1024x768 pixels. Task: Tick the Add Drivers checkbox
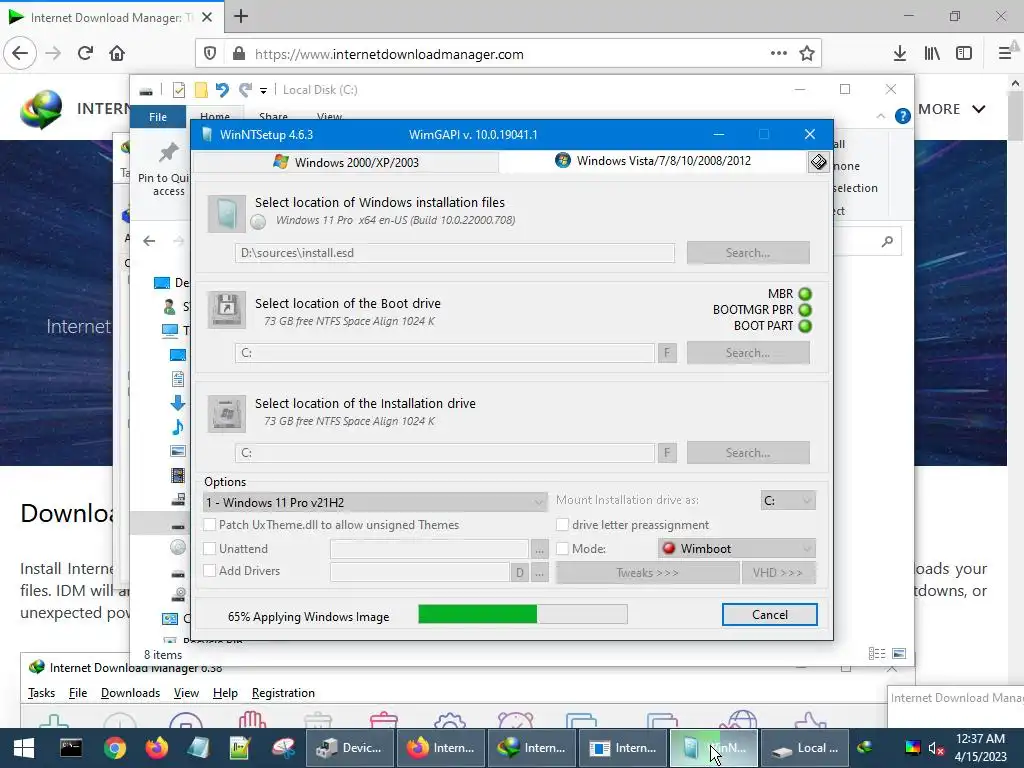coord(210,571)
